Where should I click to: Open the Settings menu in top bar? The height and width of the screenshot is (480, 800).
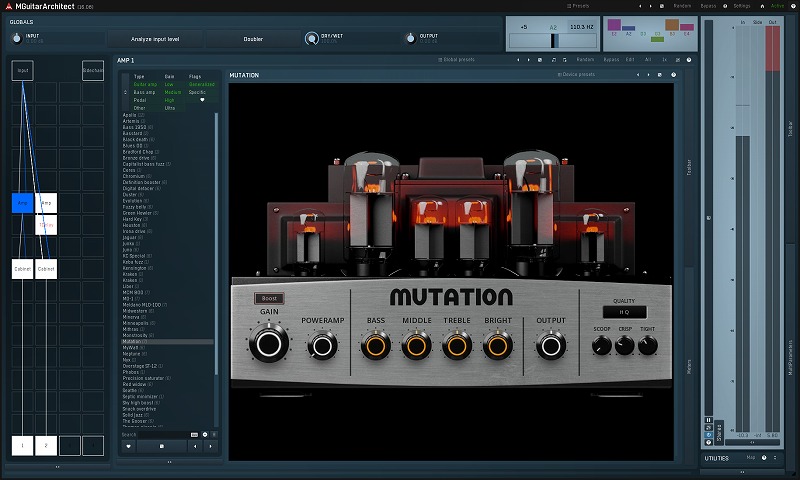741,5
